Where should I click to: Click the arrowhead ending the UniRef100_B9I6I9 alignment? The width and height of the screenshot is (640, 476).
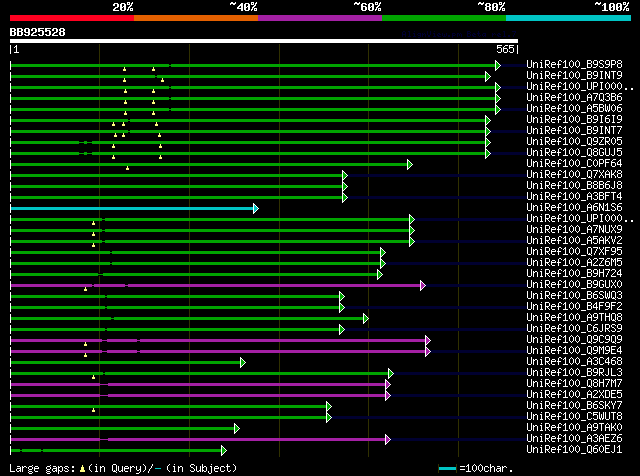488,120
